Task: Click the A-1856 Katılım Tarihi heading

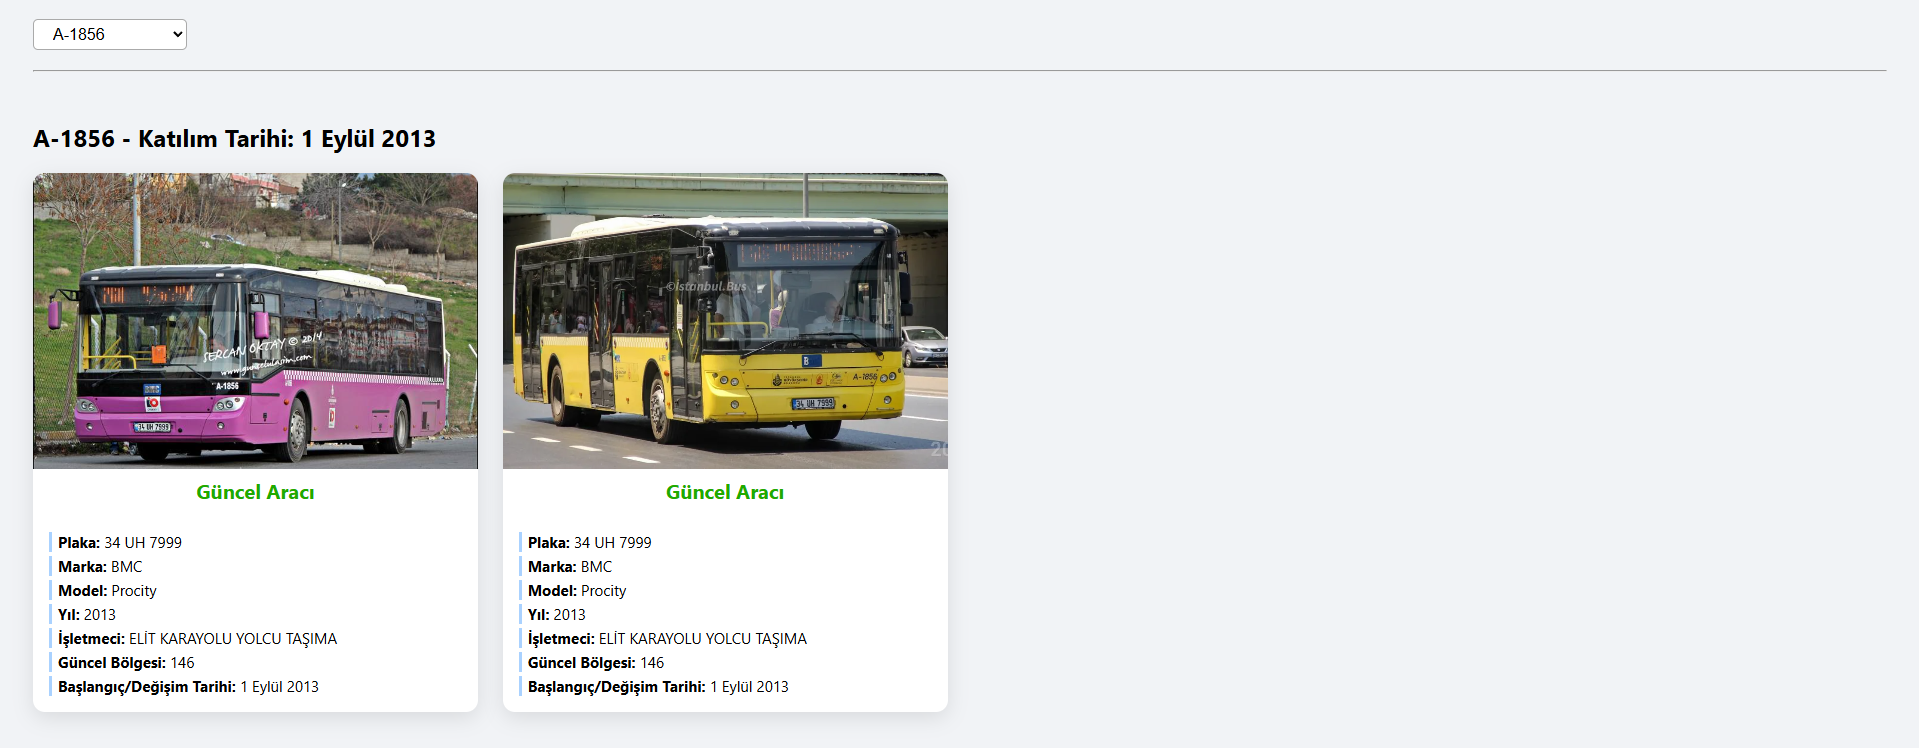Action: 234,139
